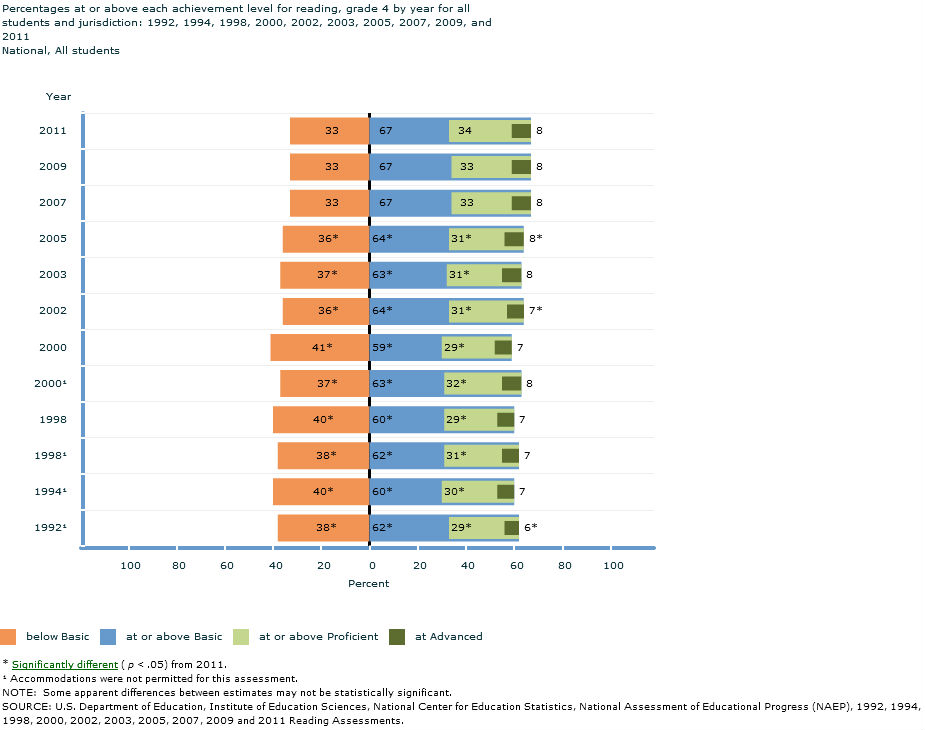Click the light green 'at or above Proficient' swatch
925x730 pixels.
click(x=241, y=636)
